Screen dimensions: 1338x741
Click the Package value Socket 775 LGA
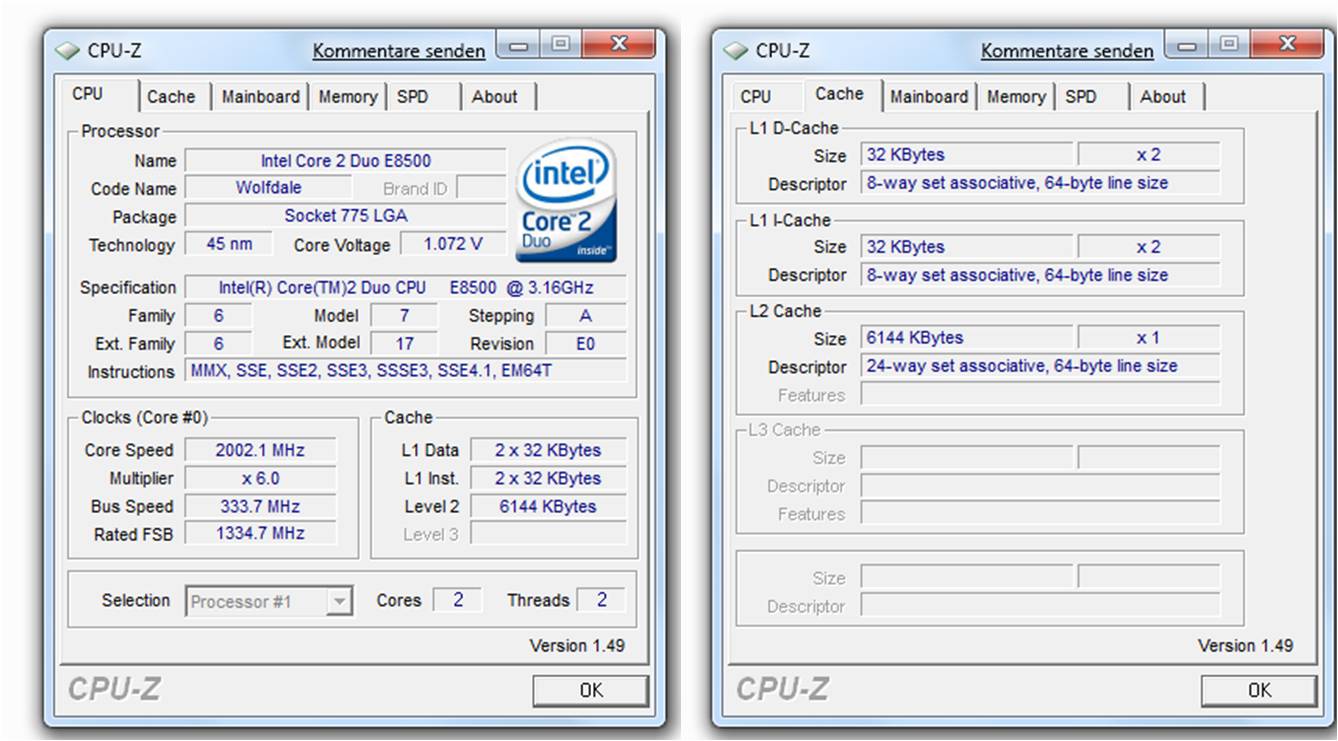coord(346,216)
